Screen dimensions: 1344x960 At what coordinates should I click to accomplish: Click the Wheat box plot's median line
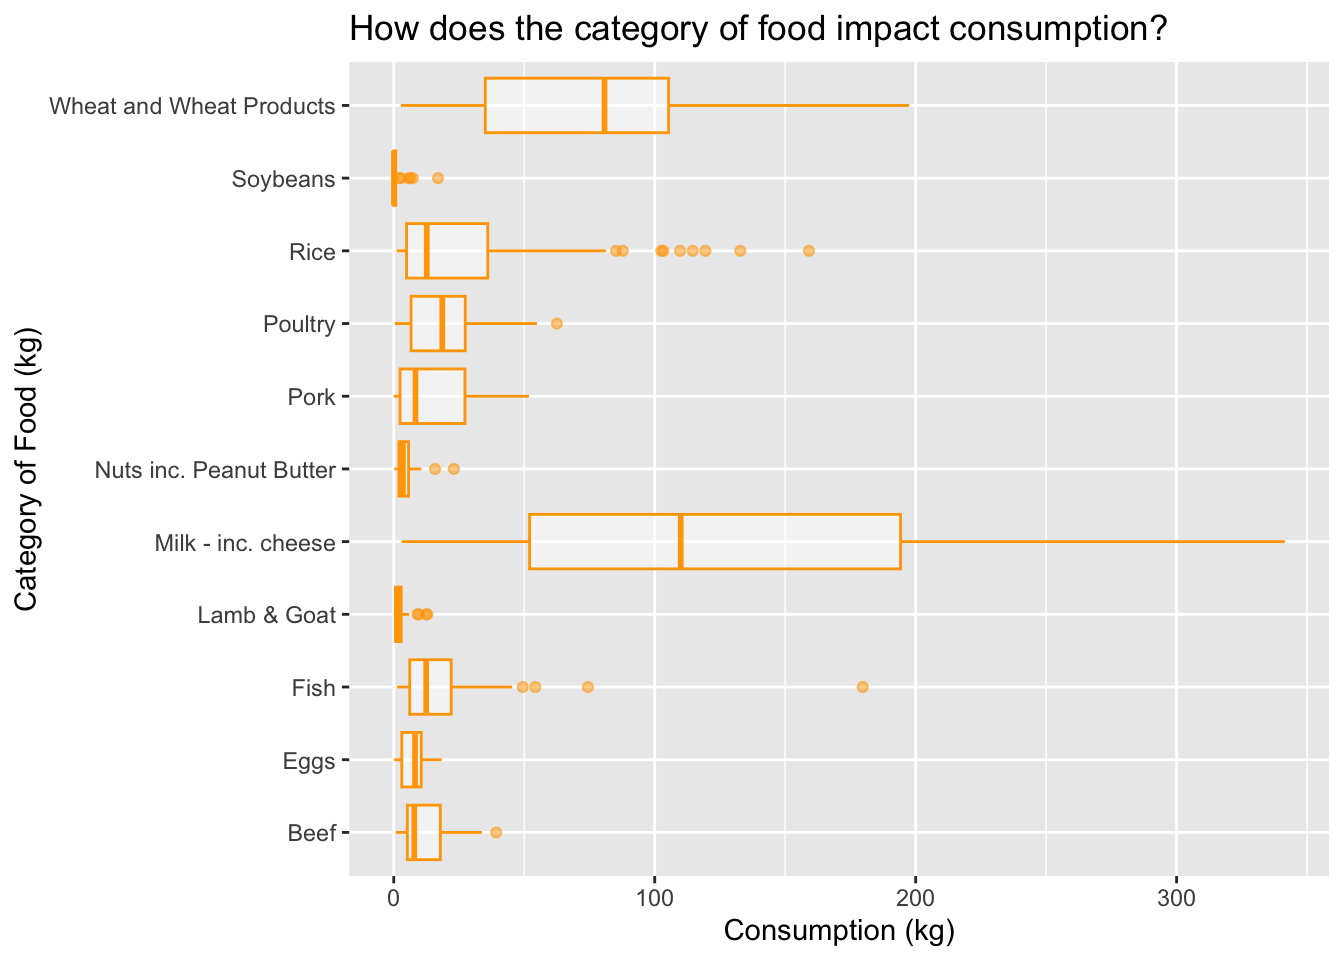(x=605, y=105)
